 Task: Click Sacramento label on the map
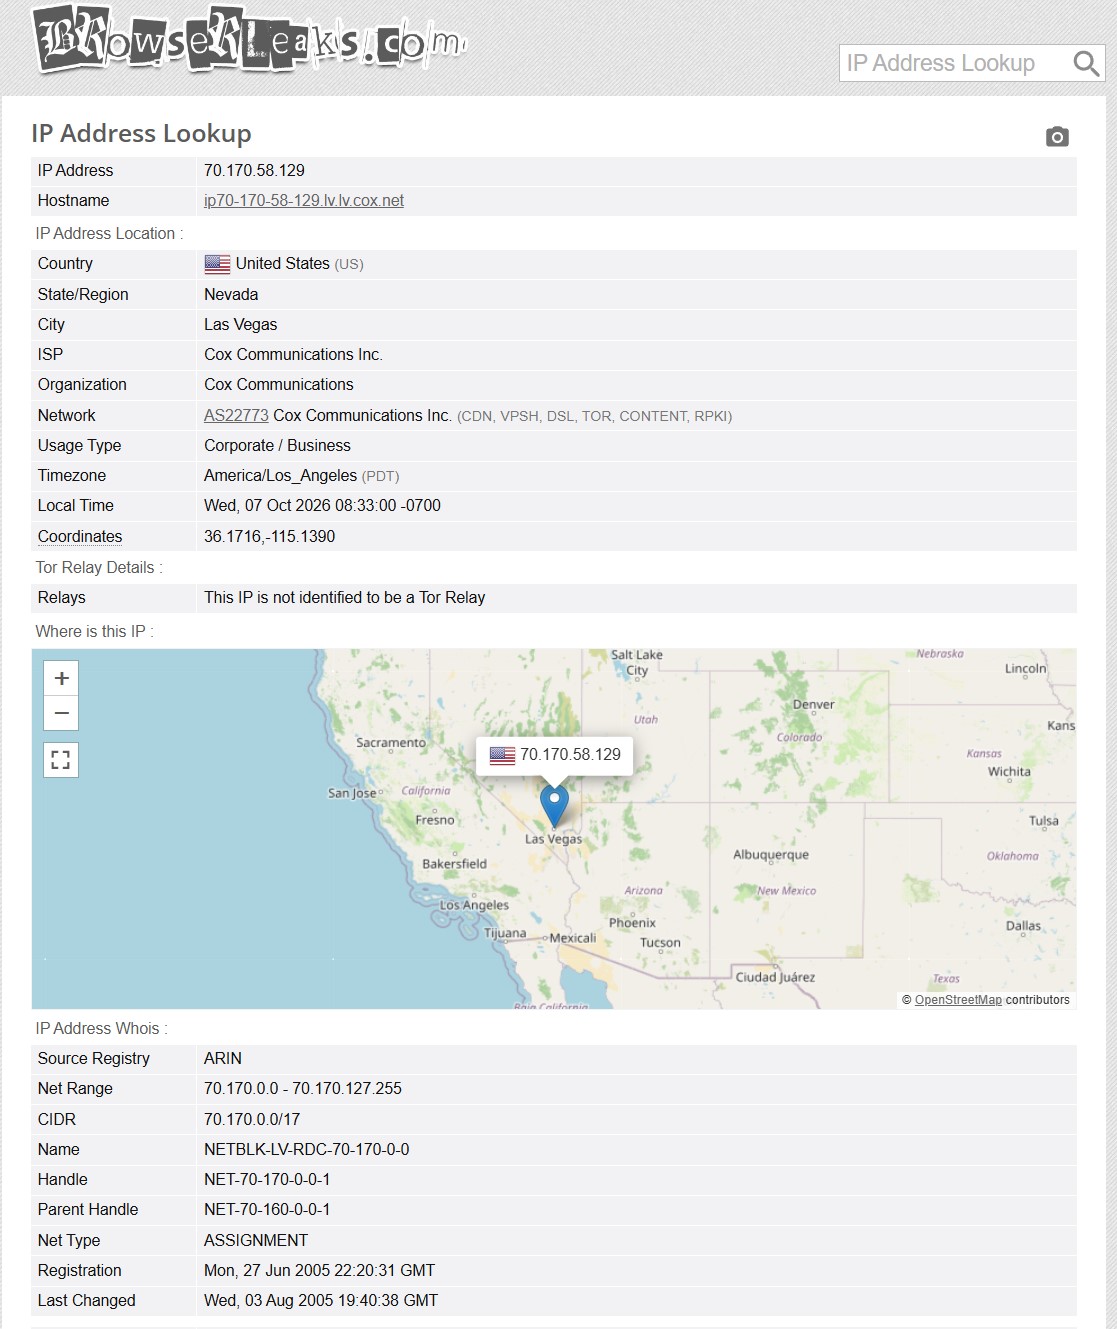pyautogui.click(x=391, y=743)
